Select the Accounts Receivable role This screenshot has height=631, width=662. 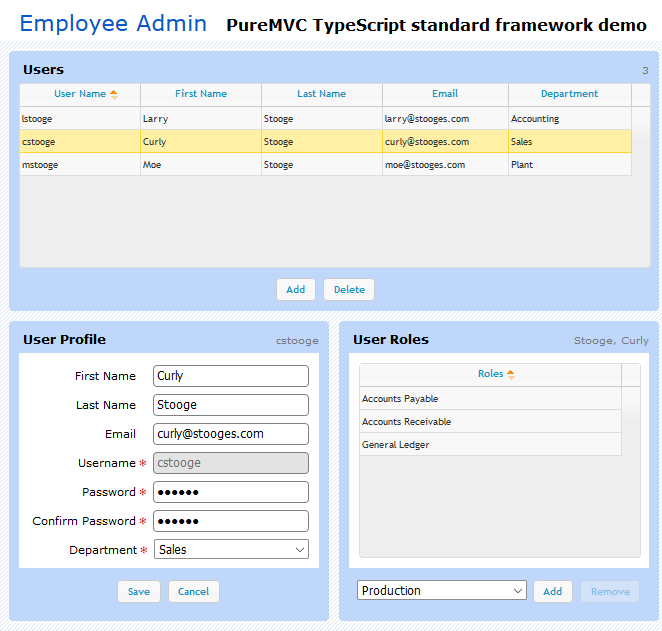(491, 422)
